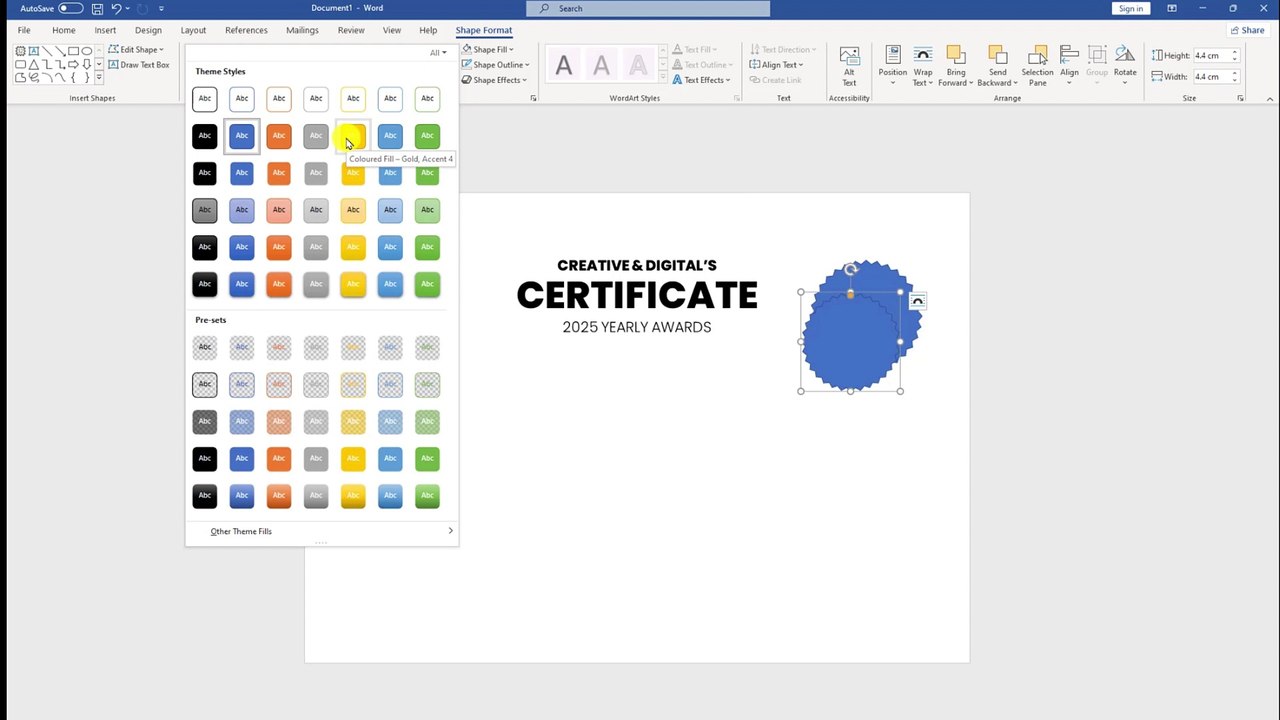Expand the Position options
The width and height of the screenshot is (1280, 720).
click(893, 67)
